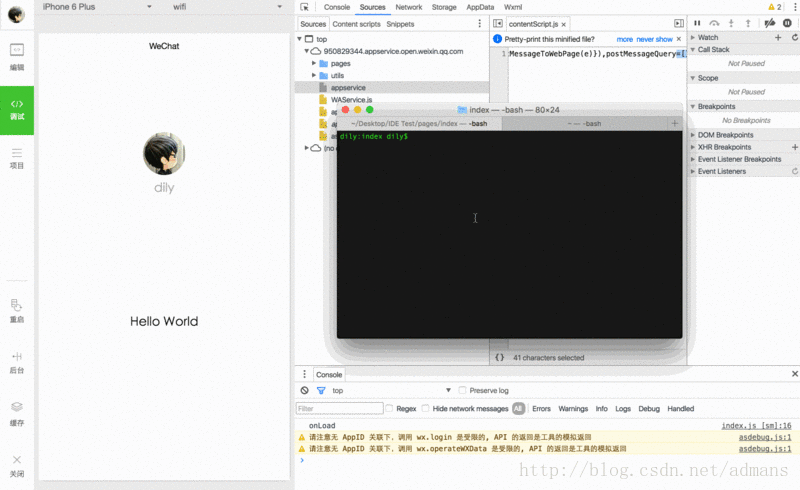This screenshot has height=490, width=800.
Task: Deactivate breakpoints icon
Action: [x=770, y=23]
